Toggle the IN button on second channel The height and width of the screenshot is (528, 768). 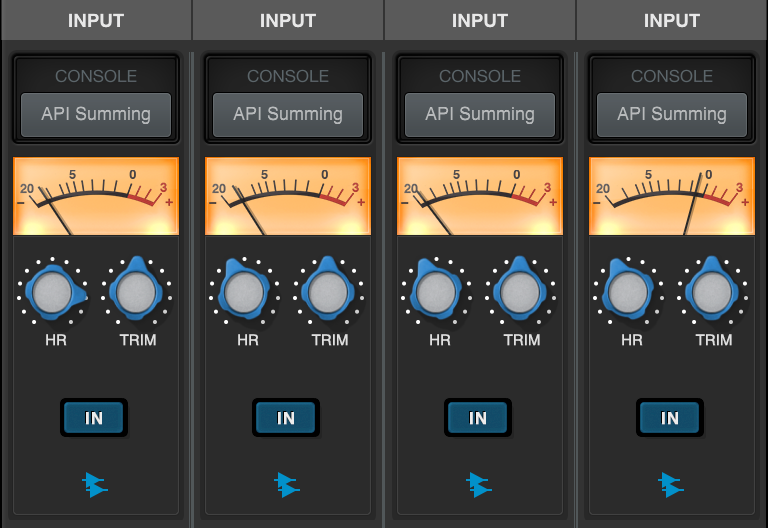point(286,418)
